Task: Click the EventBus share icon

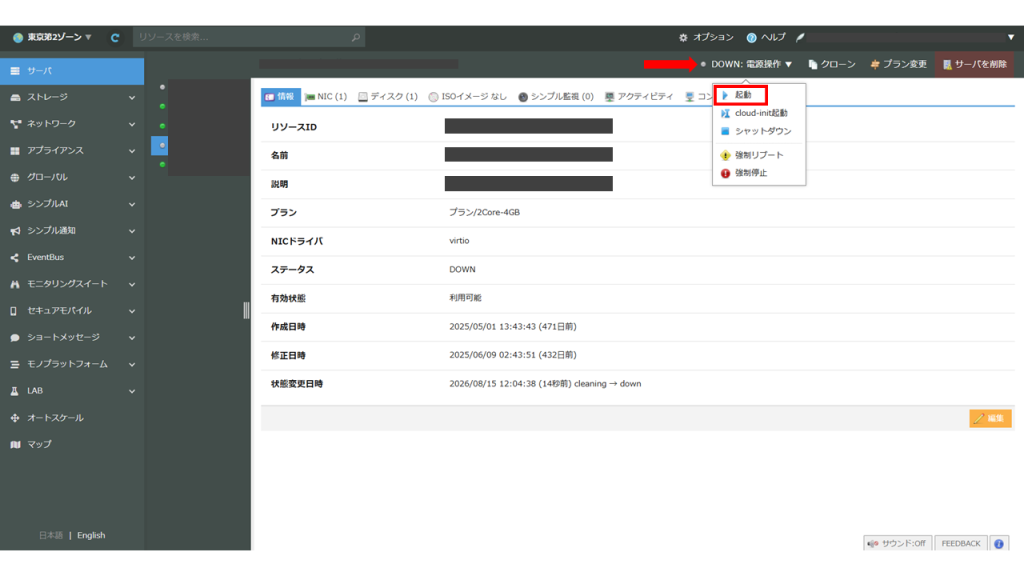Action: pyautogui.click(x=14, y=258)
